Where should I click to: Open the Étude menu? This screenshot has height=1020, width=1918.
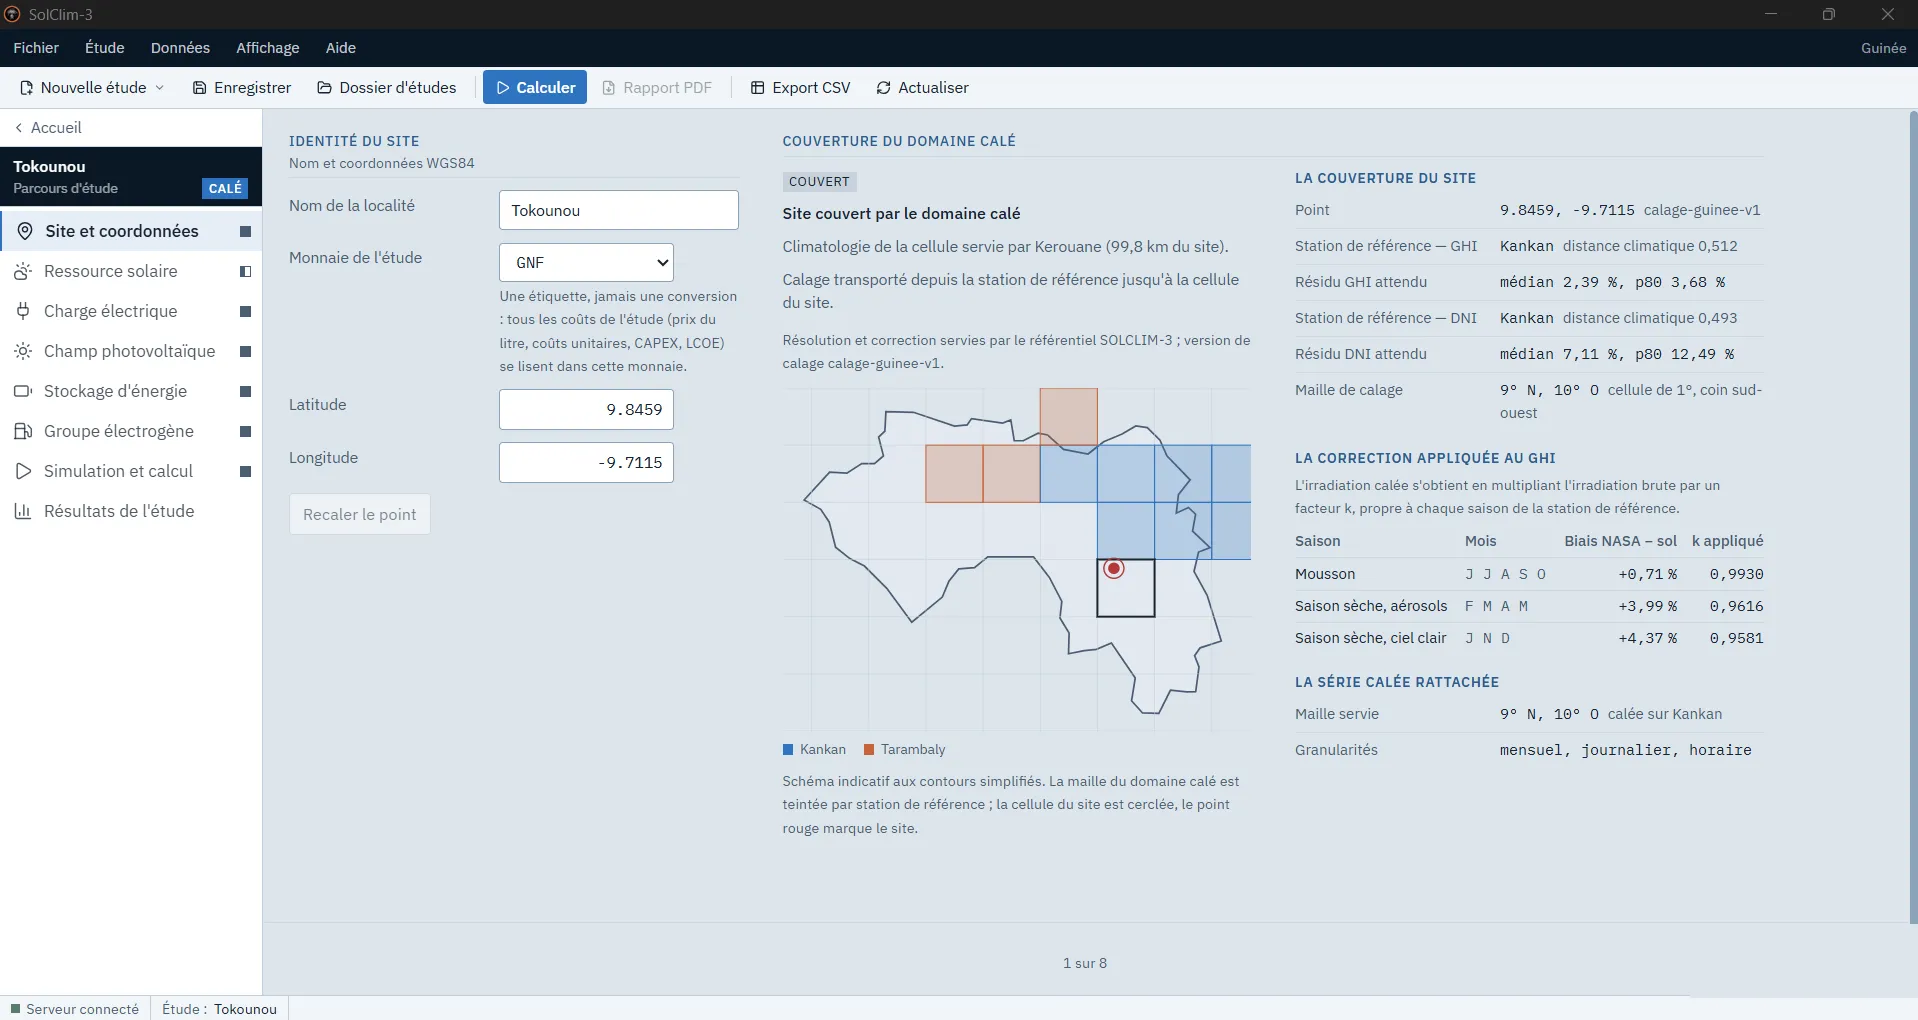click(105, 48)
